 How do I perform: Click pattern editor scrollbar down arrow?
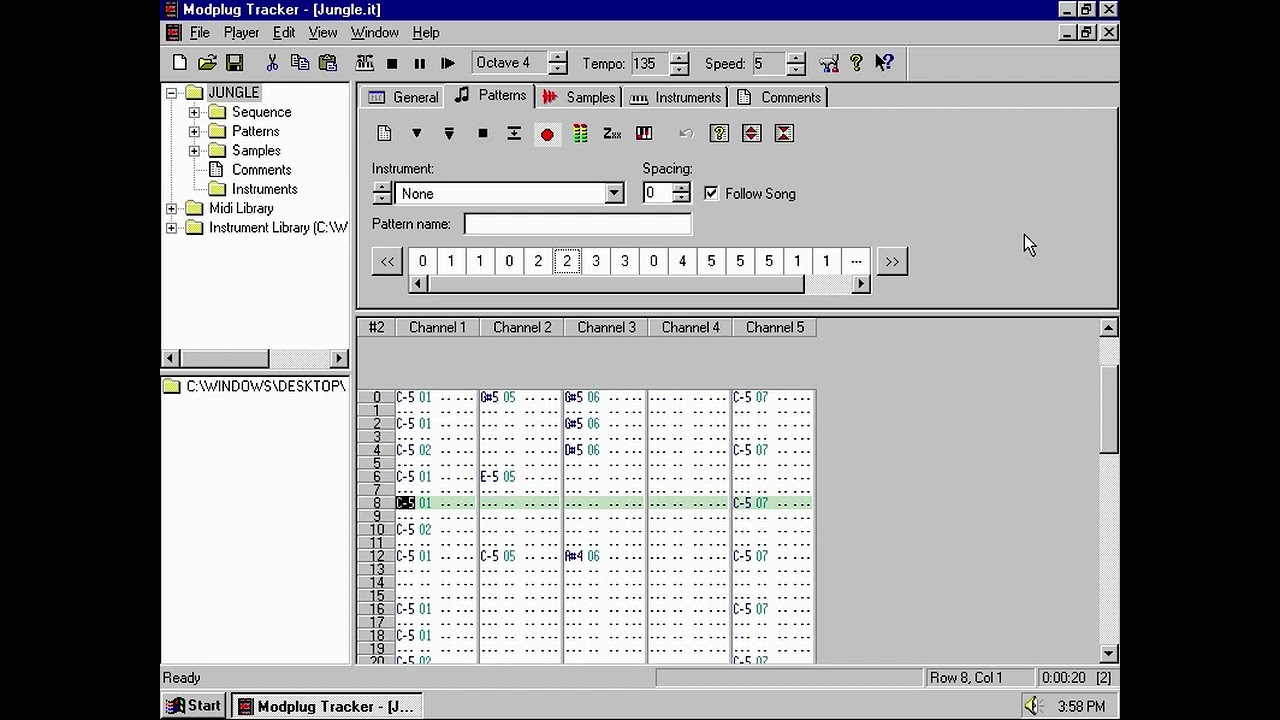click(x=1108, y=654)
